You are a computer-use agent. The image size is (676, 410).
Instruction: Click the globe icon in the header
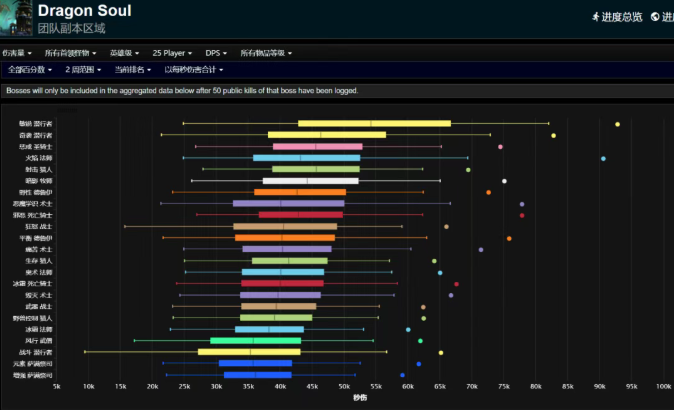point(655,16)
